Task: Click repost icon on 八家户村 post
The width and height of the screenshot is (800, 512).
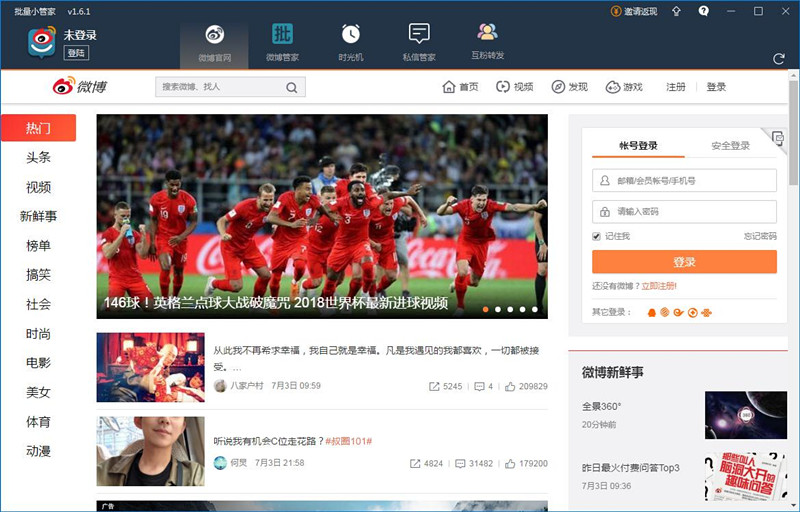Action: coord(434,387)
